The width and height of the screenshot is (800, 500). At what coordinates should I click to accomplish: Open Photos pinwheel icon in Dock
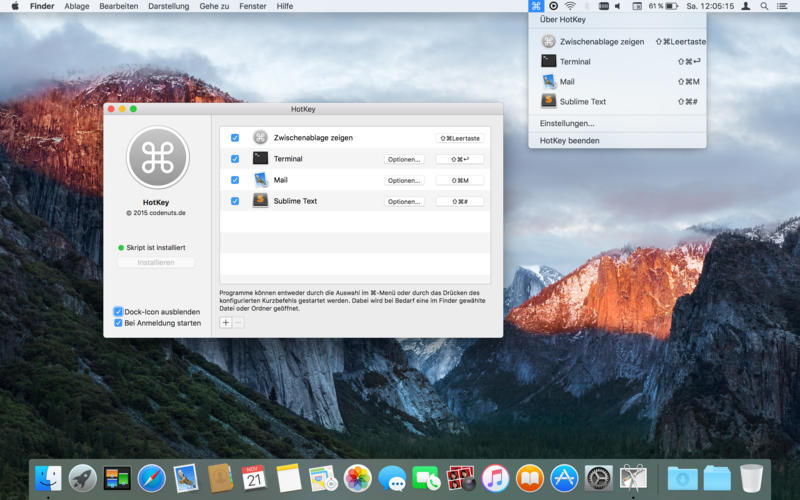(358, 479)
